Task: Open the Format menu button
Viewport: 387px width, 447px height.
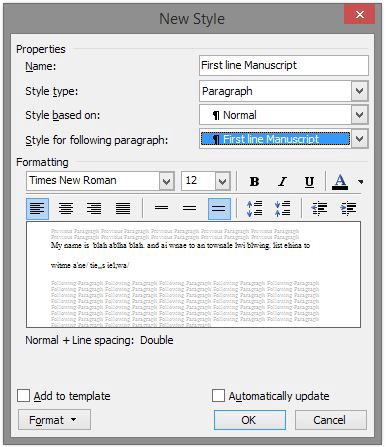Action: click(x=54, y=420)
